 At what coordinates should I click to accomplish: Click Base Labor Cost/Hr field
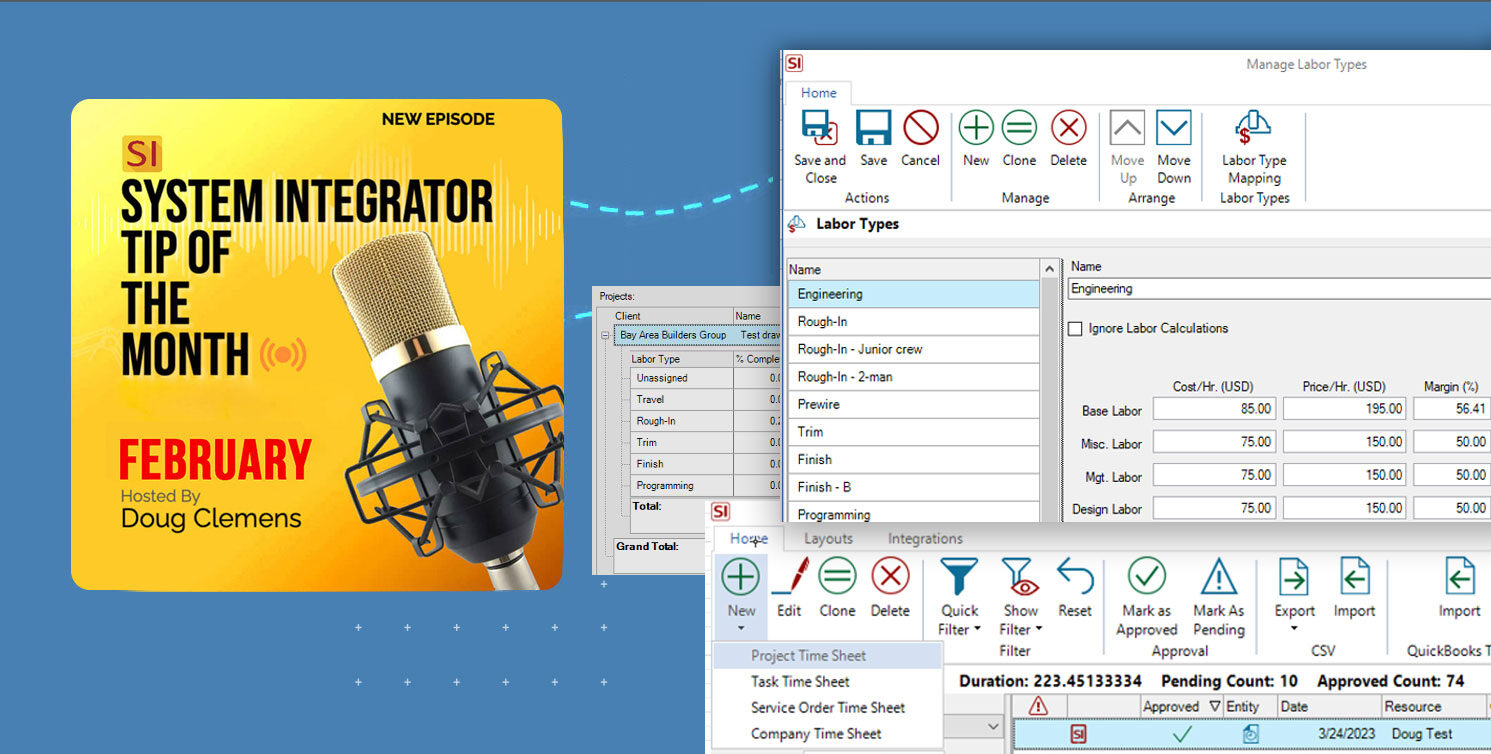pyautogui.click(x=1214, y=408)
